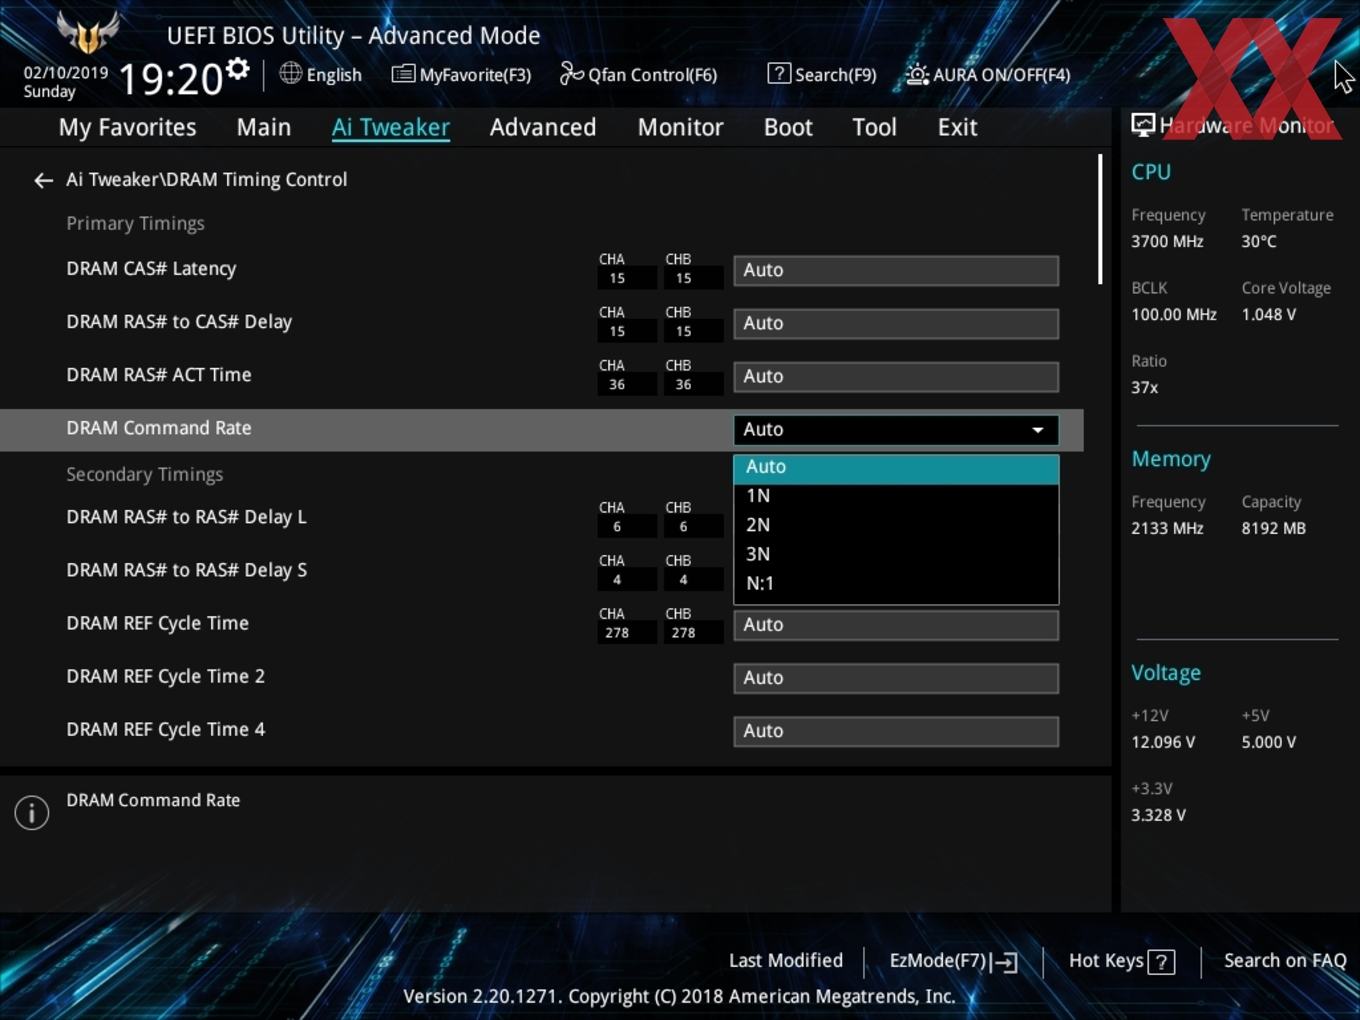This screenshot has height=1020, width=1360.
Task: Click the Secondary Timings heading
Action: click(145, 475)
